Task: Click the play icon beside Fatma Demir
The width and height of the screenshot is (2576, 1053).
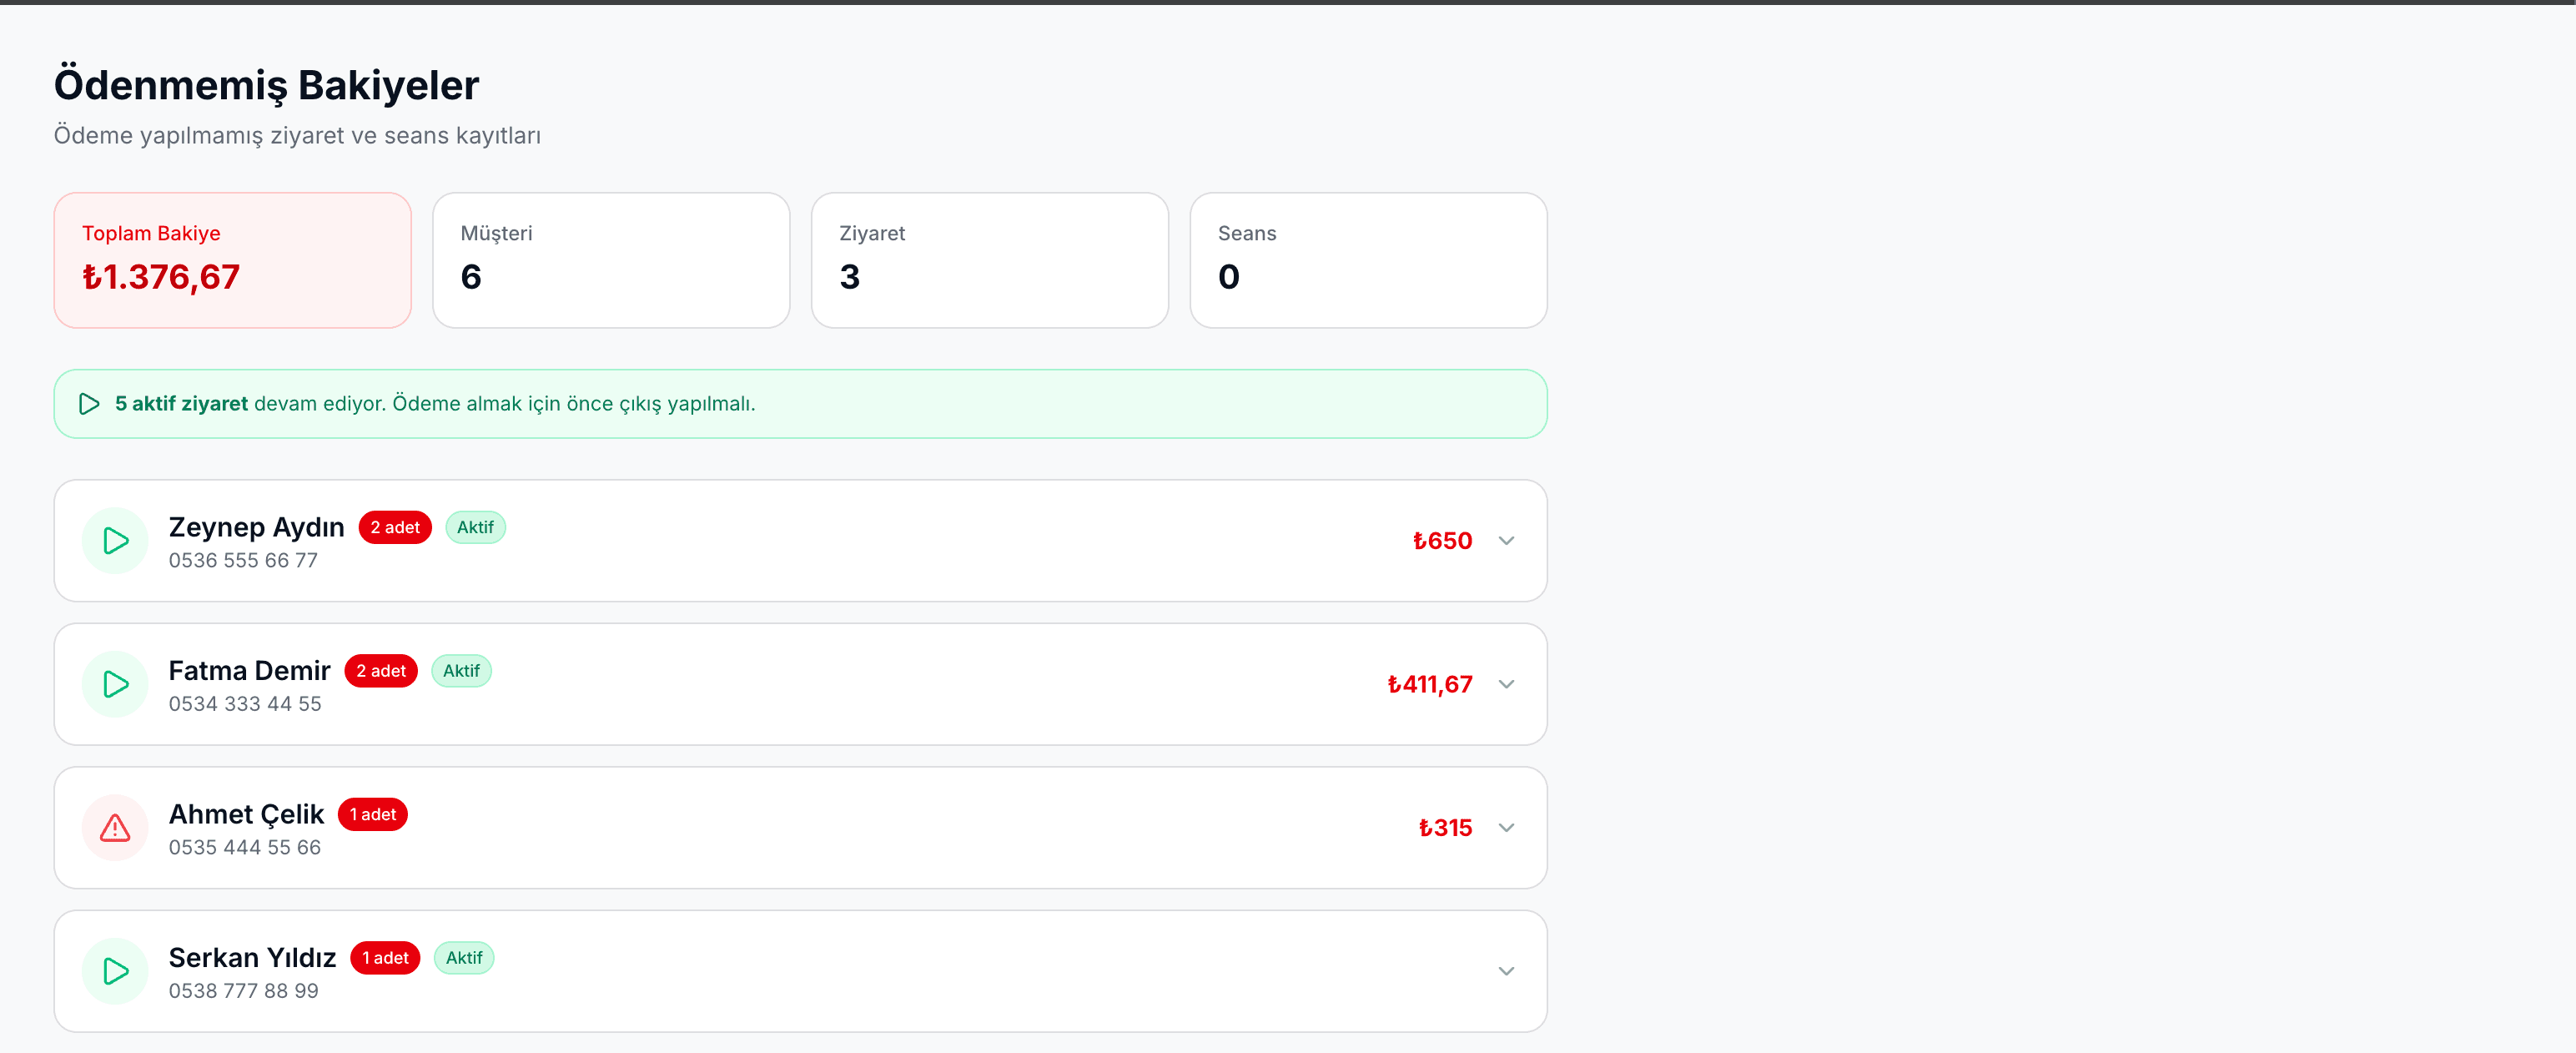Action: click(115, 684)
